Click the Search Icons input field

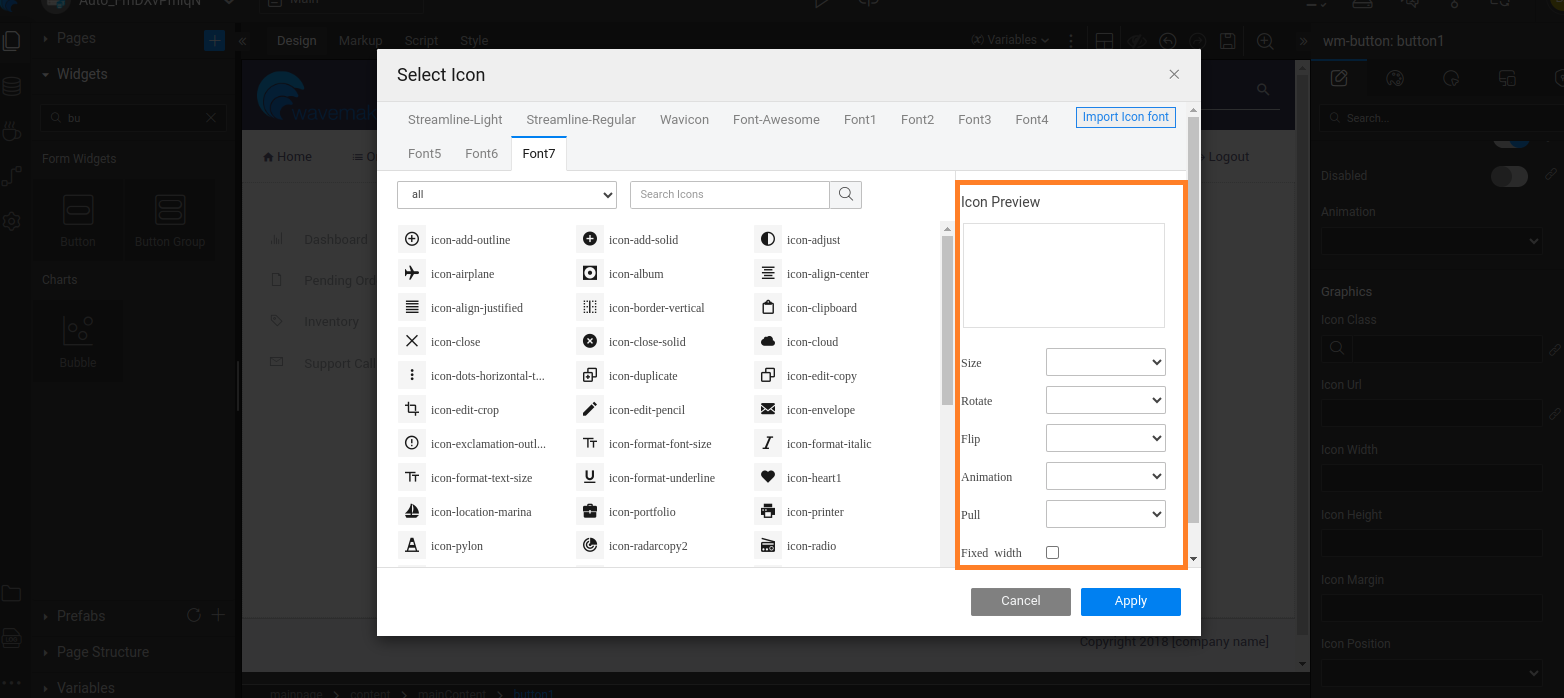coord(729,194)
